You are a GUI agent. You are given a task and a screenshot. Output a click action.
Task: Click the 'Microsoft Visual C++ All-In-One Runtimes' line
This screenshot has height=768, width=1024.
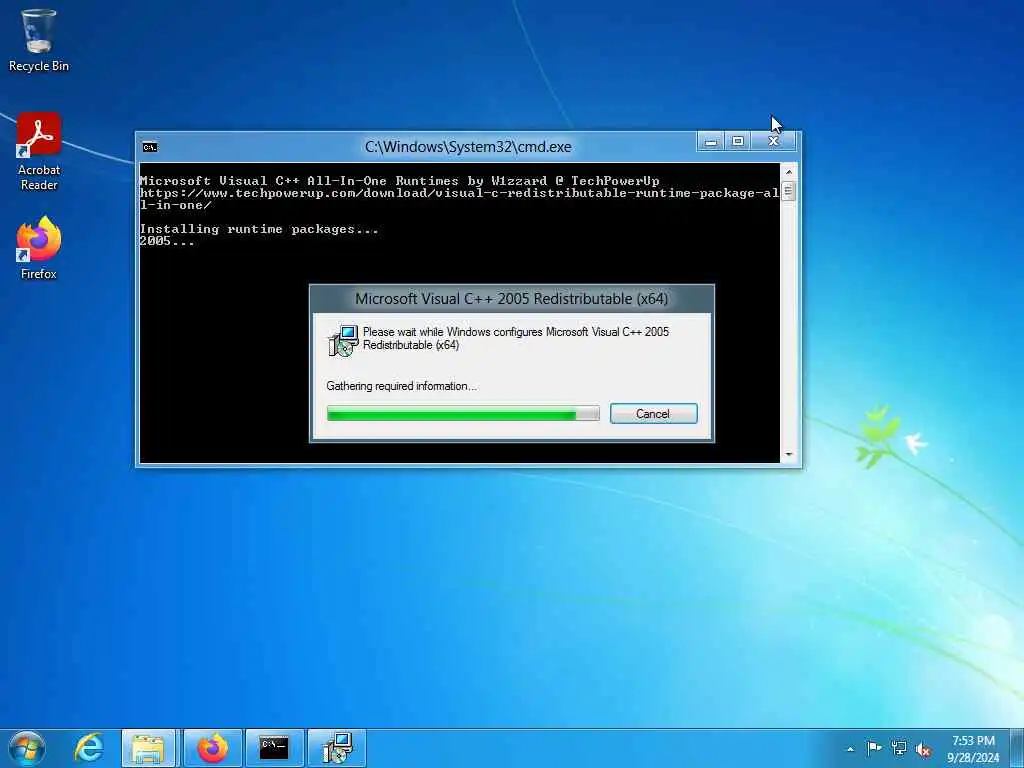(x=400, y=180)
